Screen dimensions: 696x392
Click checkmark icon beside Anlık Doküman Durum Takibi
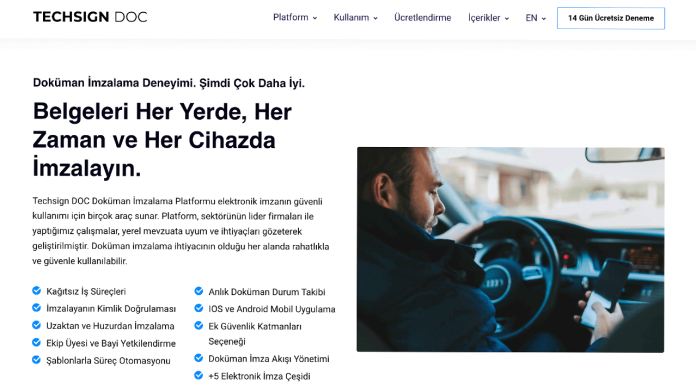click(x=199, y=291)
